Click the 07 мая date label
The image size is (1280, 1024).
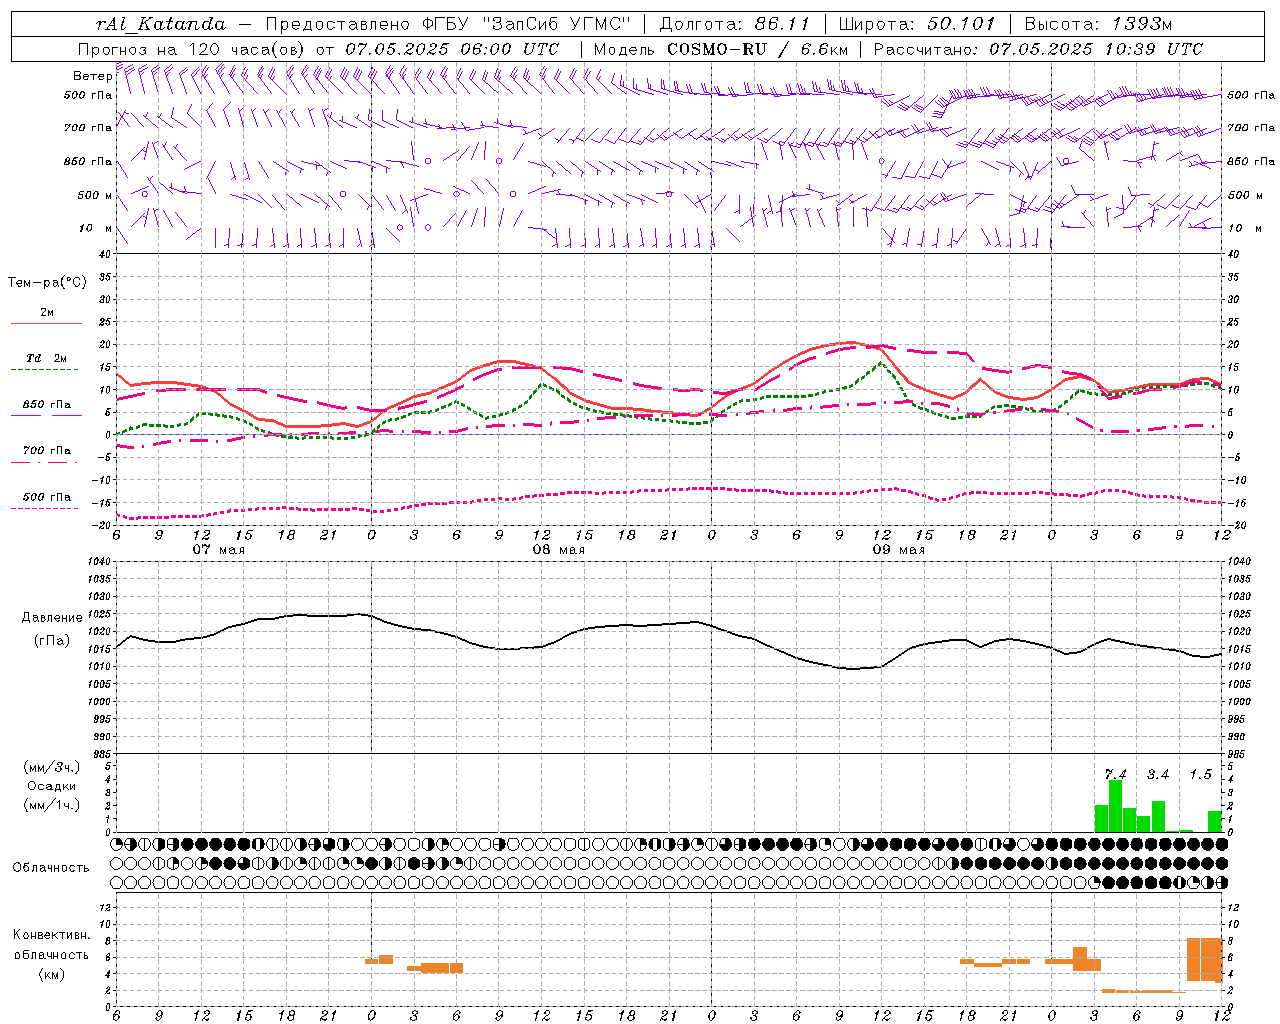(x=218, y=550)
